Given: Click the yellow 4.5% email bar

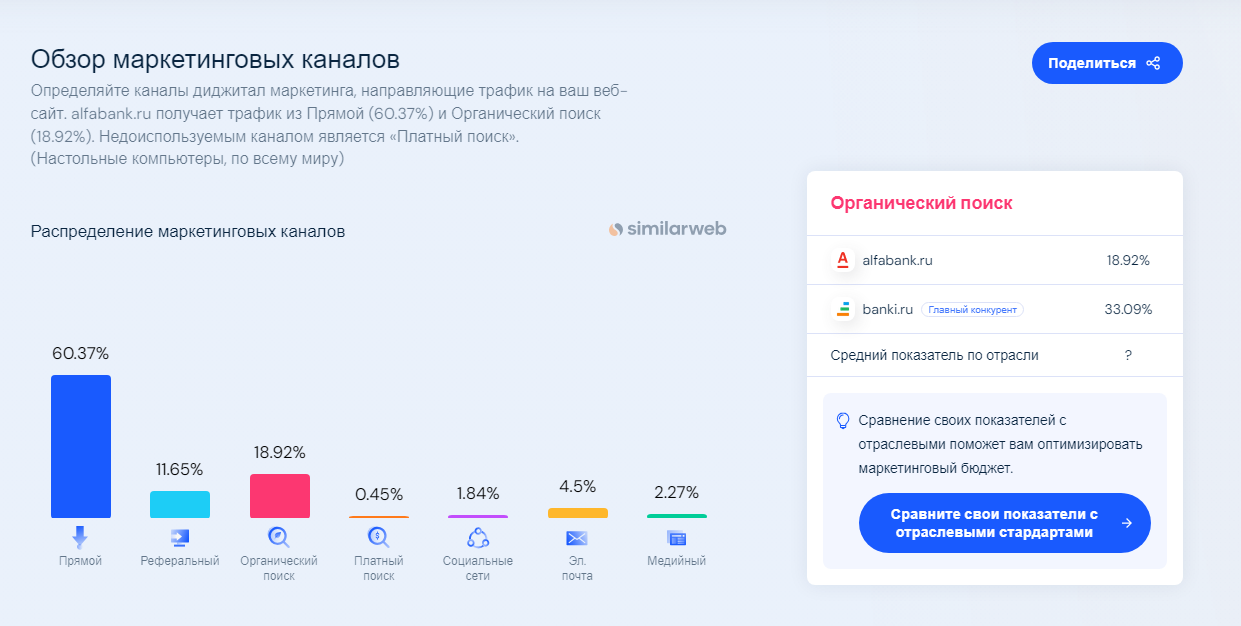Looking at the screenshot, I should (x=577, y=513).
